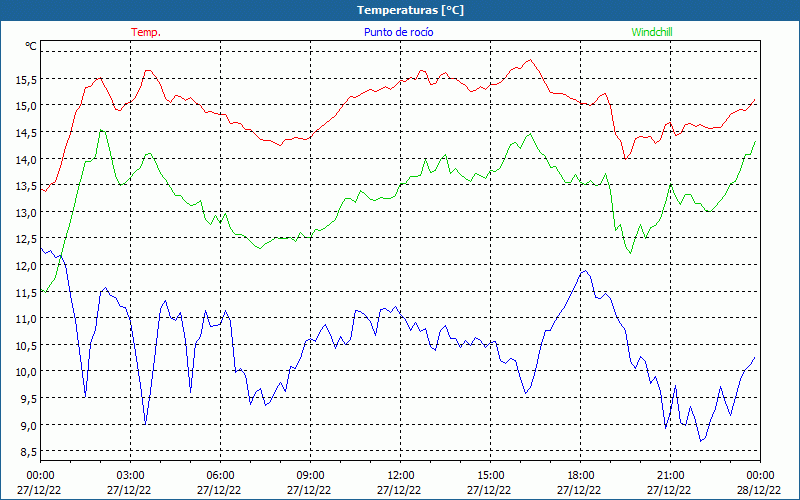
Task: Click the 27/12/22 date beneath 21:00
Action: click(x=669, y=490)
